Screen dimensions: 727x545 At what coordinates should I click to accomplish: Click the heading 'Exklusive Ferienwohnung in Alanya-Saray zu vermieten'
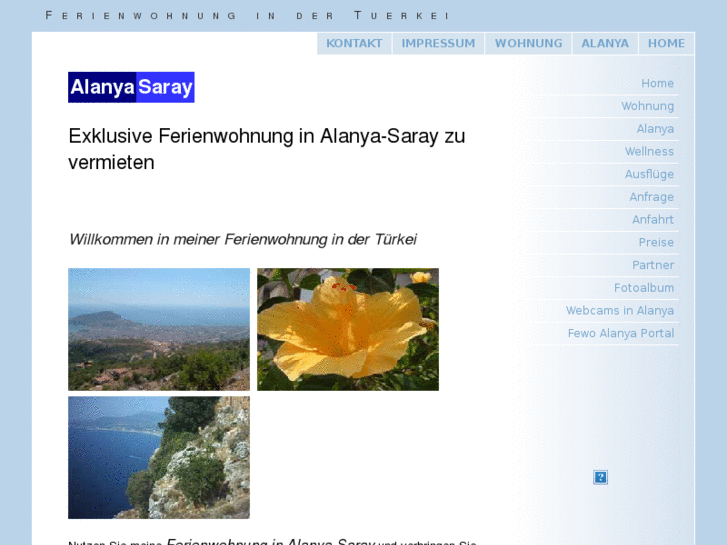pyautogui.click(x=267, y=149)
